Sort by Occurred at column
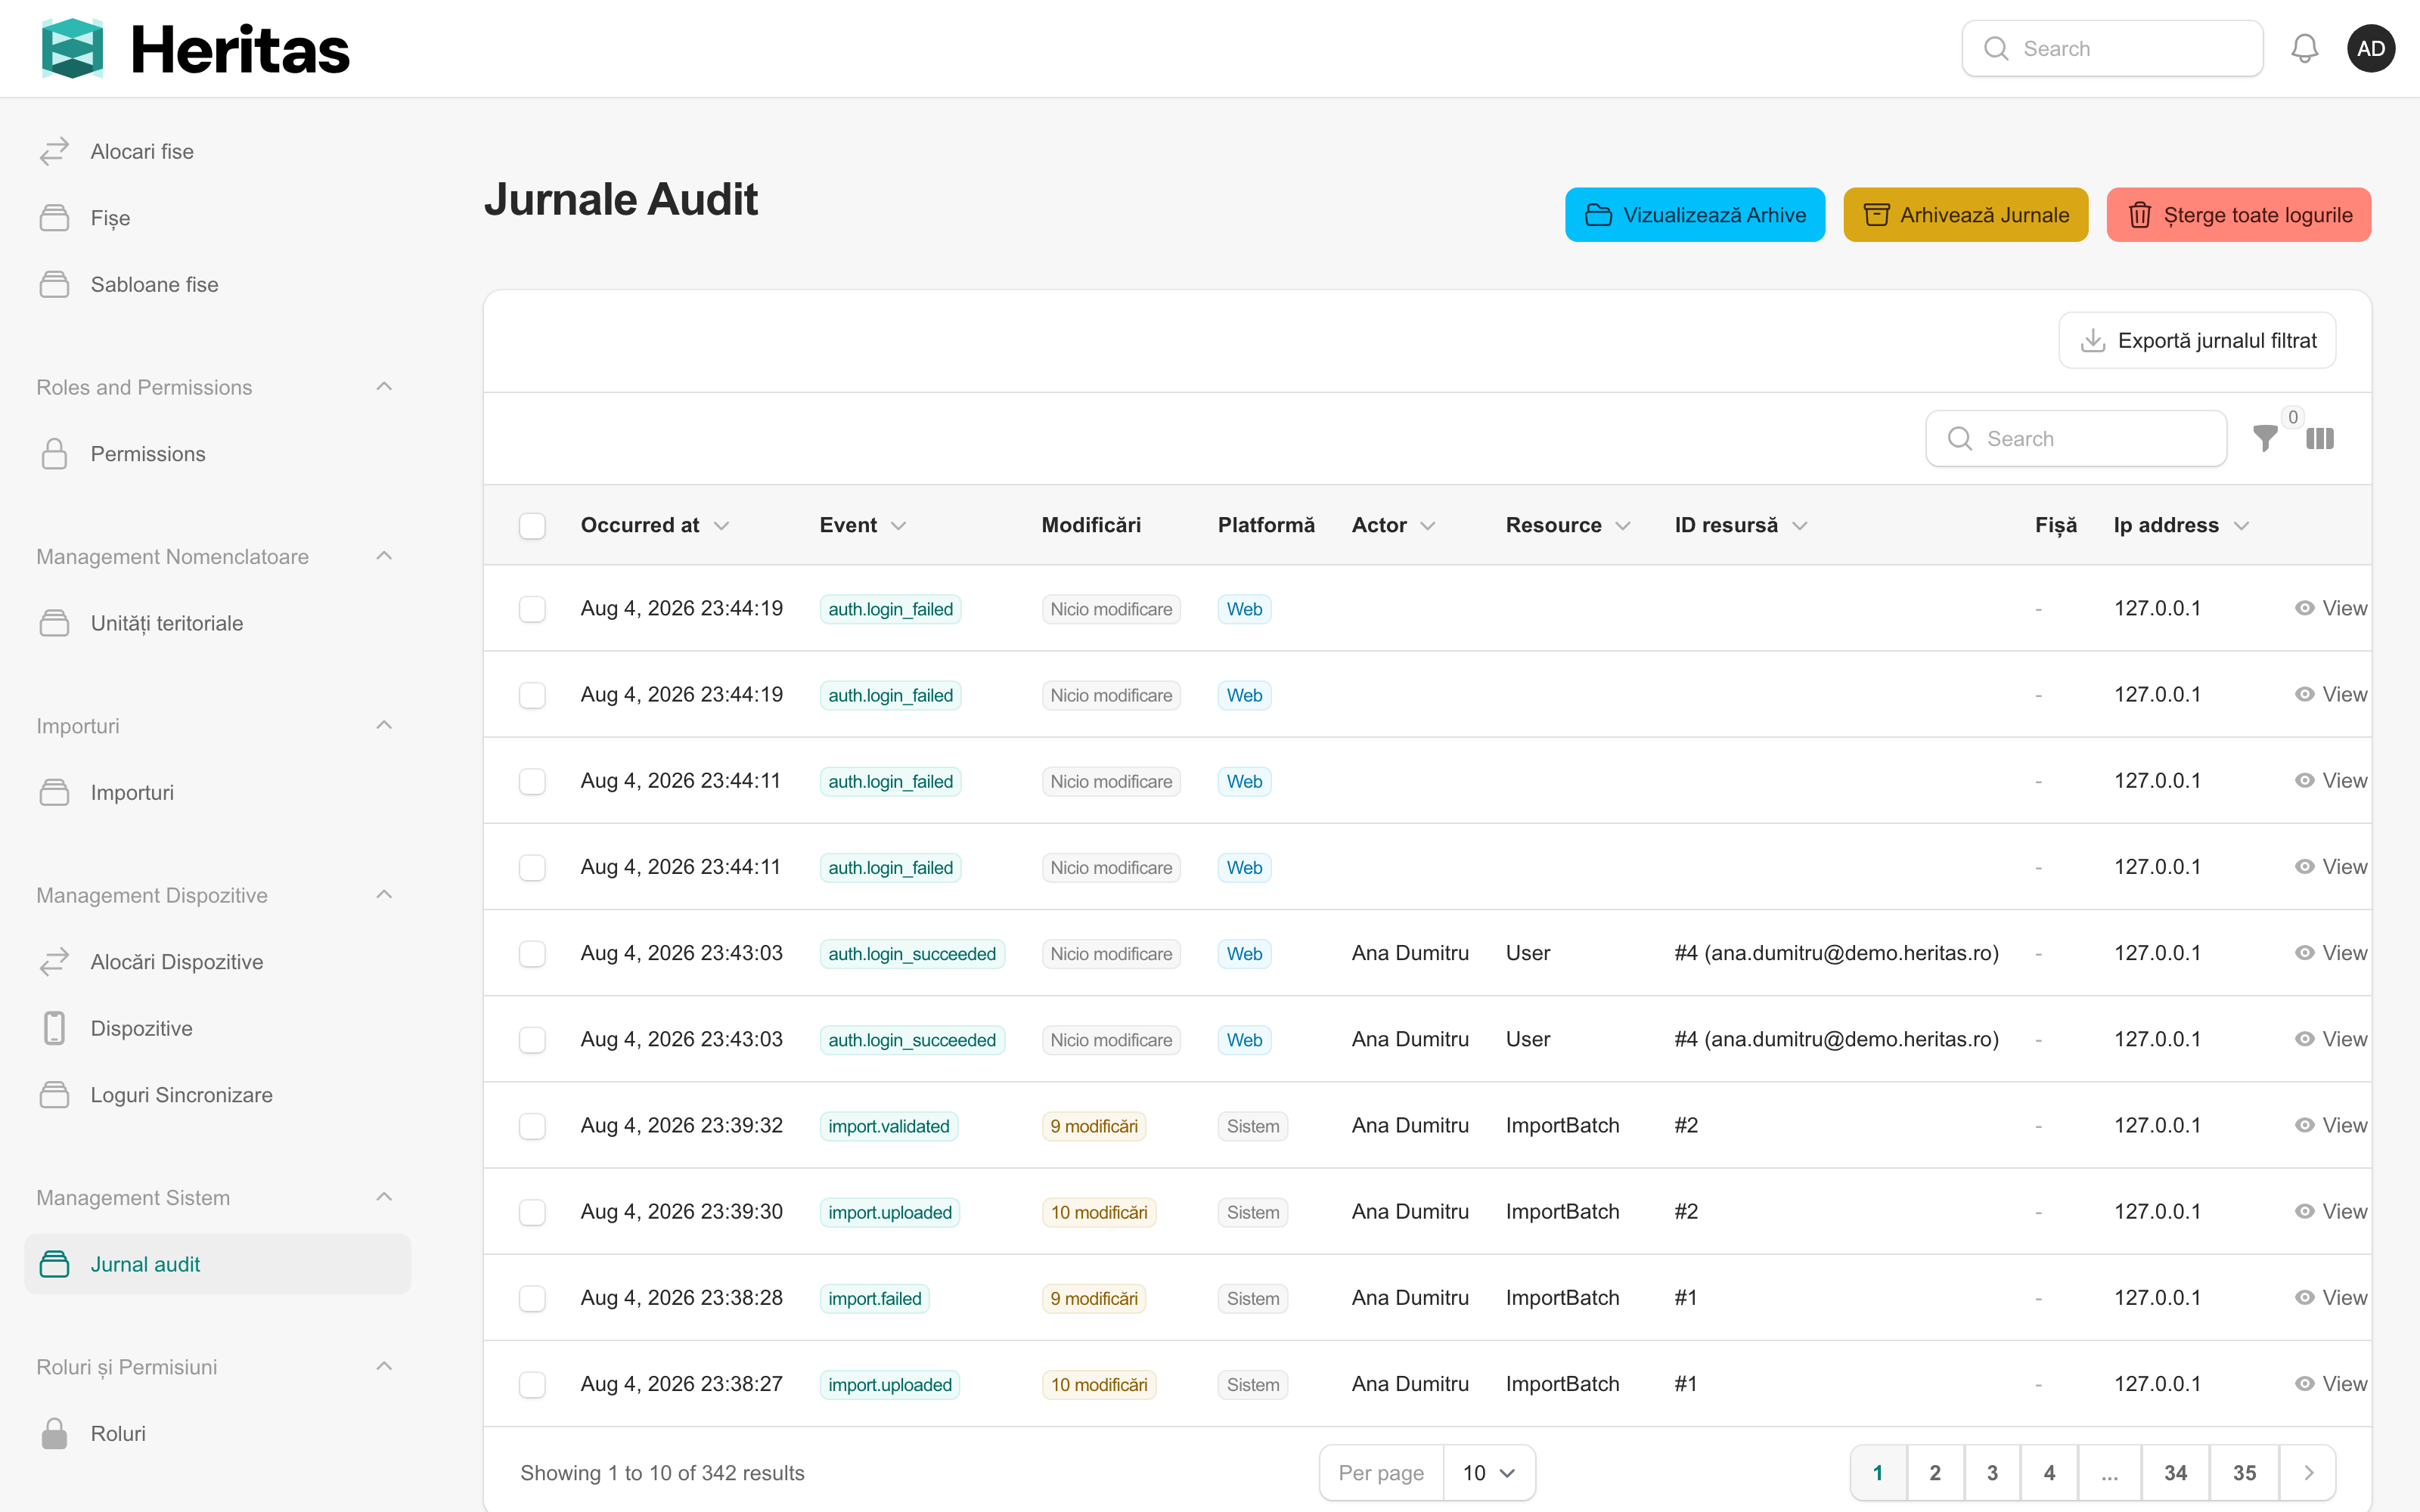The width and height of the screenshot is (2420, 1512). (x=655, y=525)
